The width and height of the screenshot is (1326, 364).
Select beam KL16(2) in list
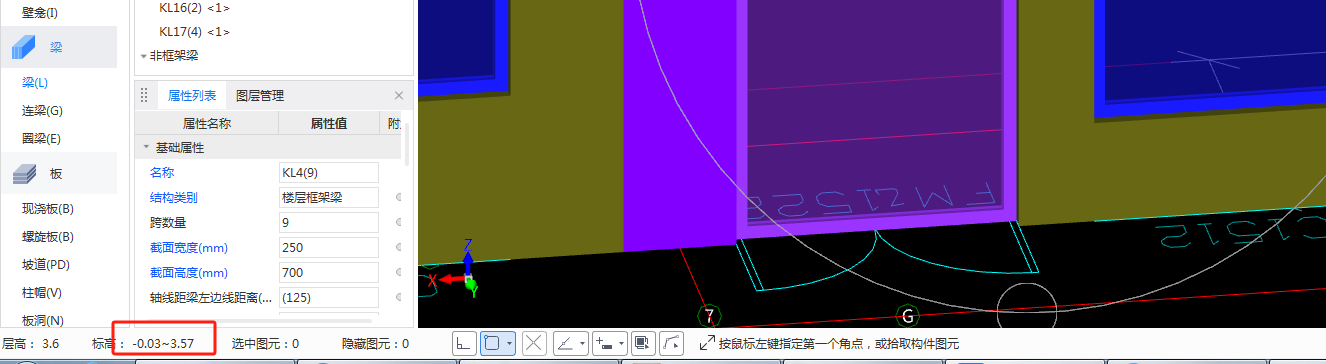(x=194, y=8)
